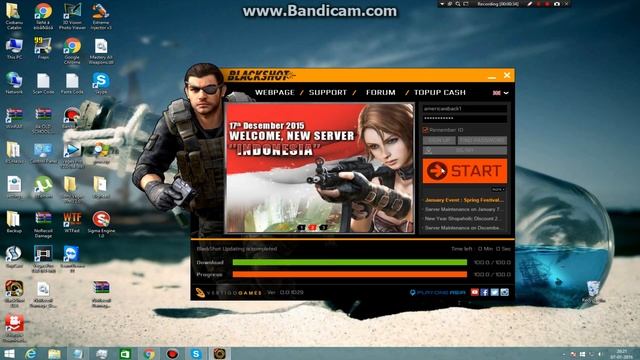Open the TOPUP CASH menu link
Screen dimensions: 640x360
(x=440, y=93)
